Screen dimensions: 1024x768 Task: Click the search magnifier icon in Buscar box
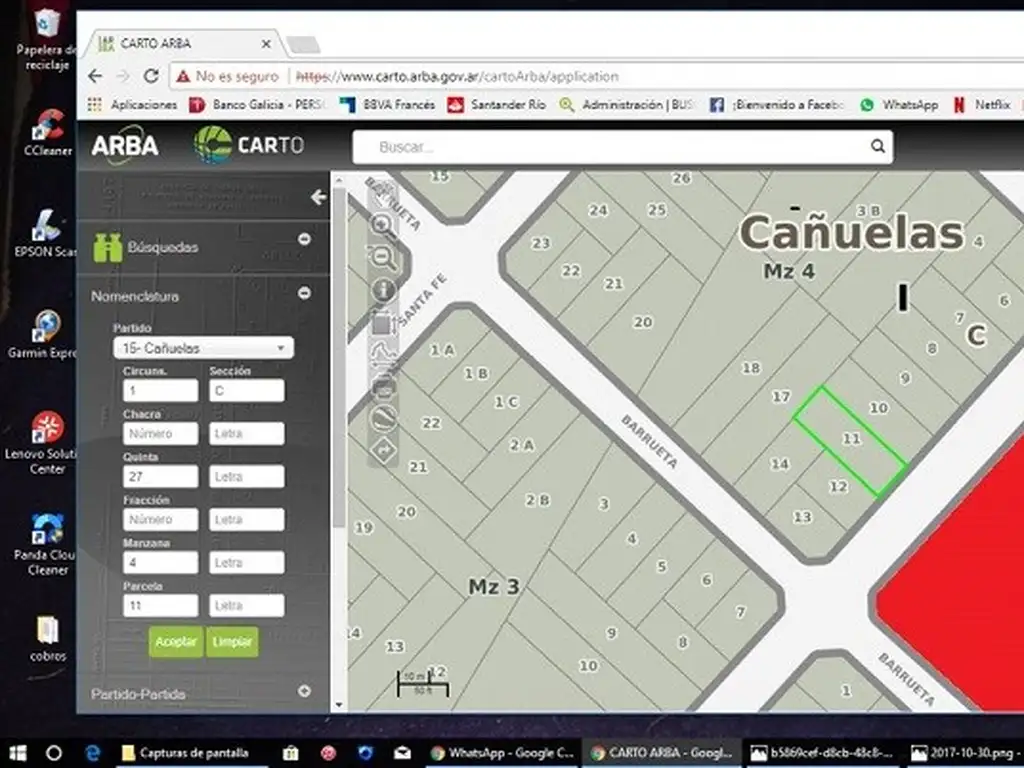point(877,147)
